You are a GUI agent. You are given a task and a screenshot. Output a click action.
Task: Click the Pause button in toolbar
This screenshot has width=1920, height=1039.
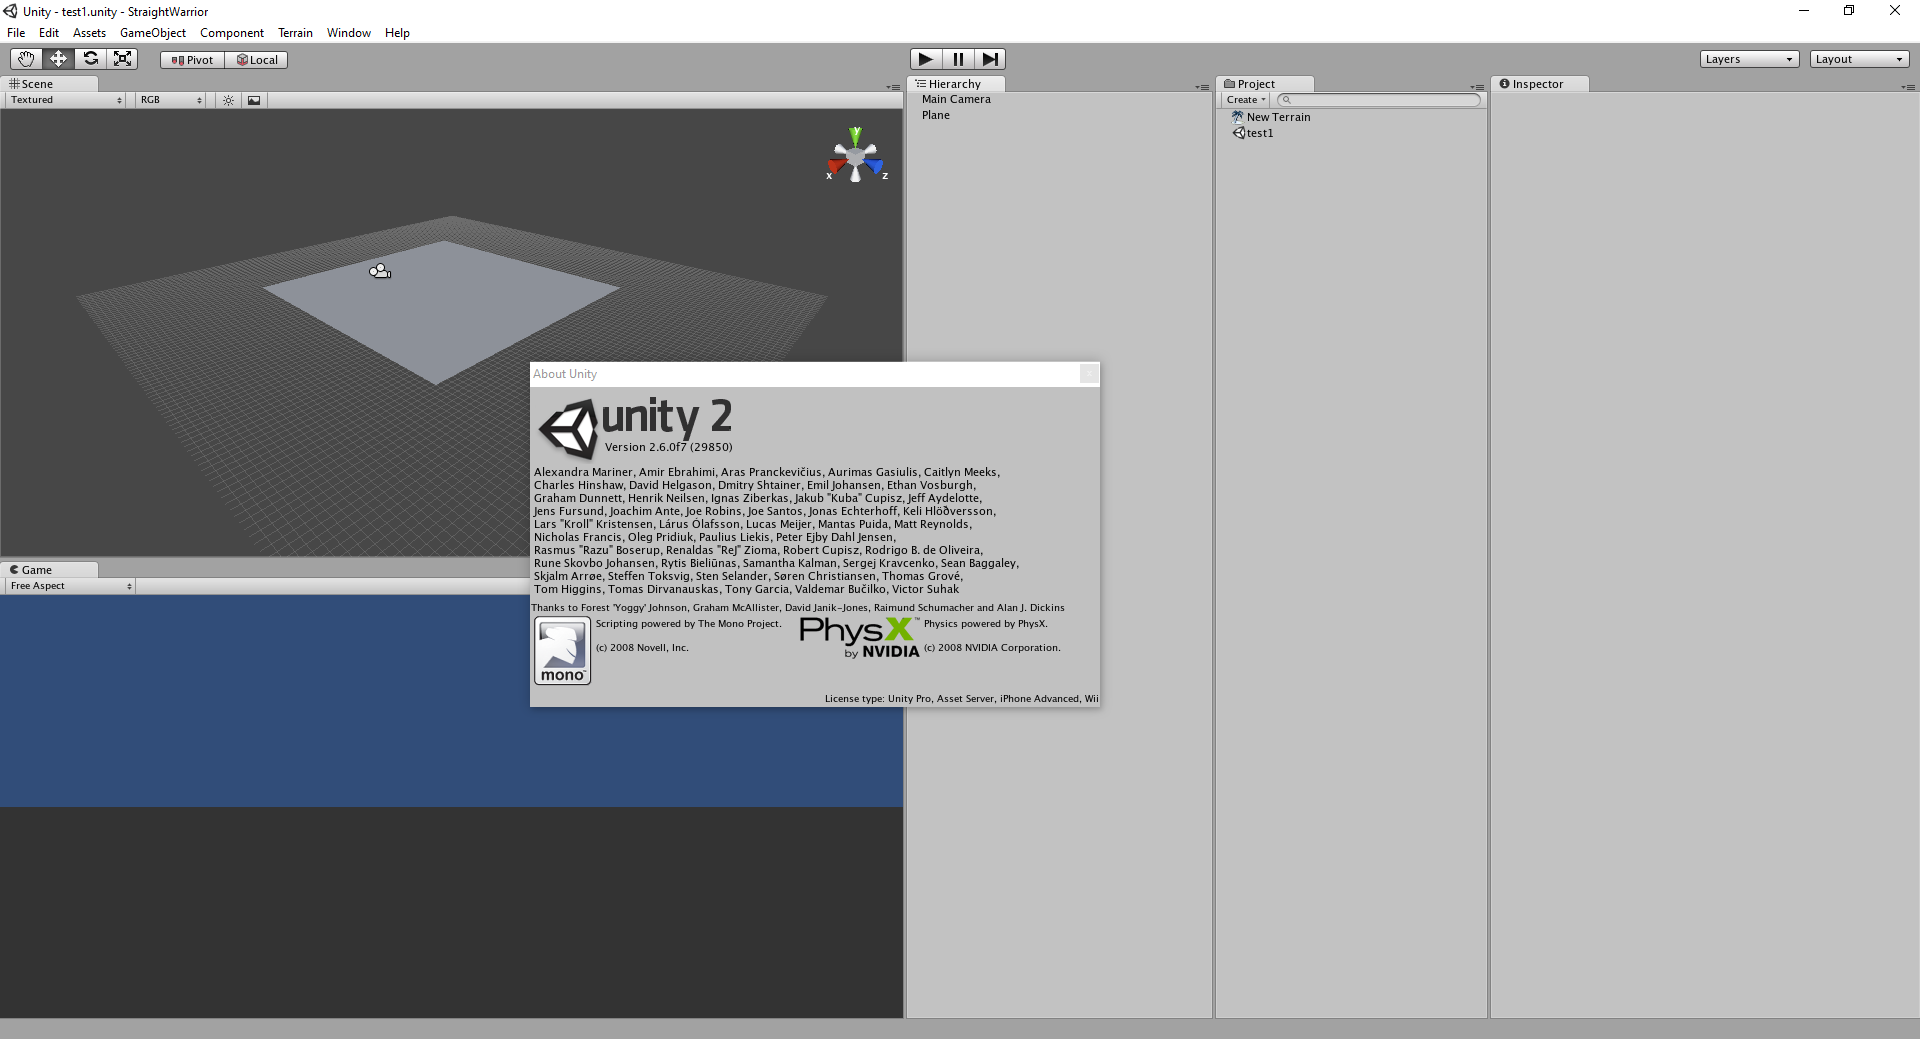tap(958, 59)
